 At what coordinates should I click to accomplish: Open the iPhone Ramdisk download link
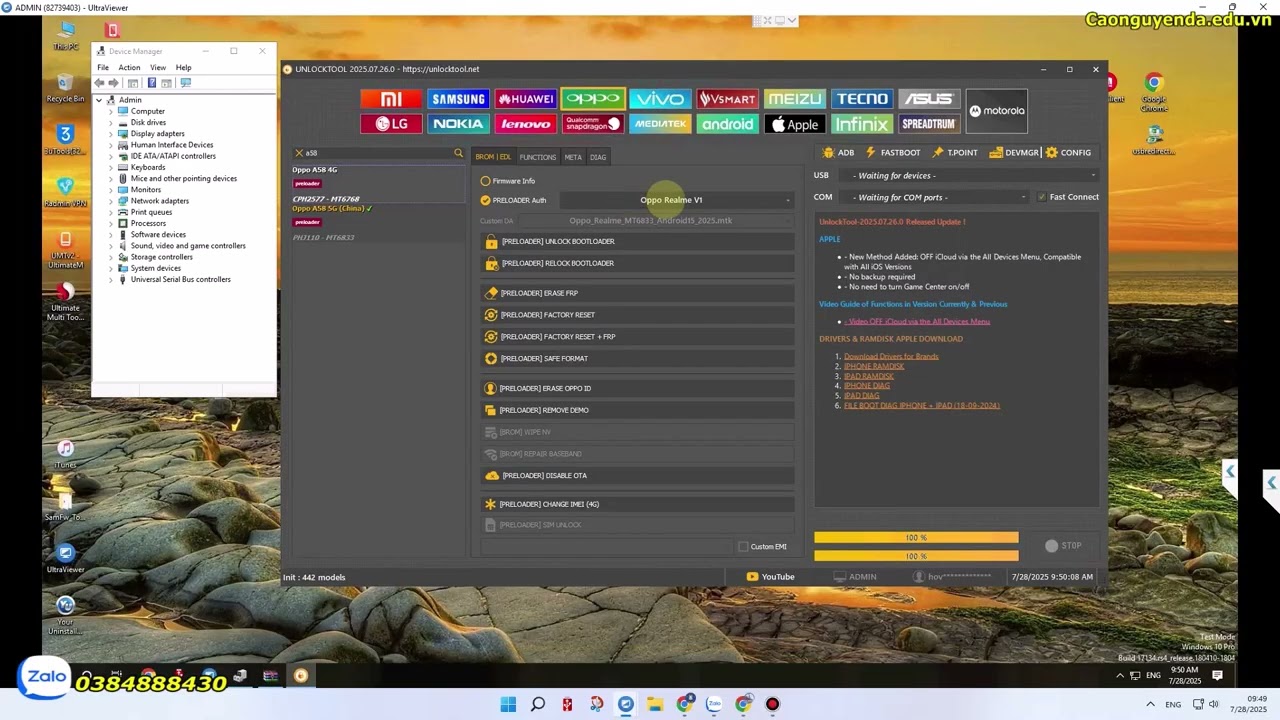coord(874,366)
